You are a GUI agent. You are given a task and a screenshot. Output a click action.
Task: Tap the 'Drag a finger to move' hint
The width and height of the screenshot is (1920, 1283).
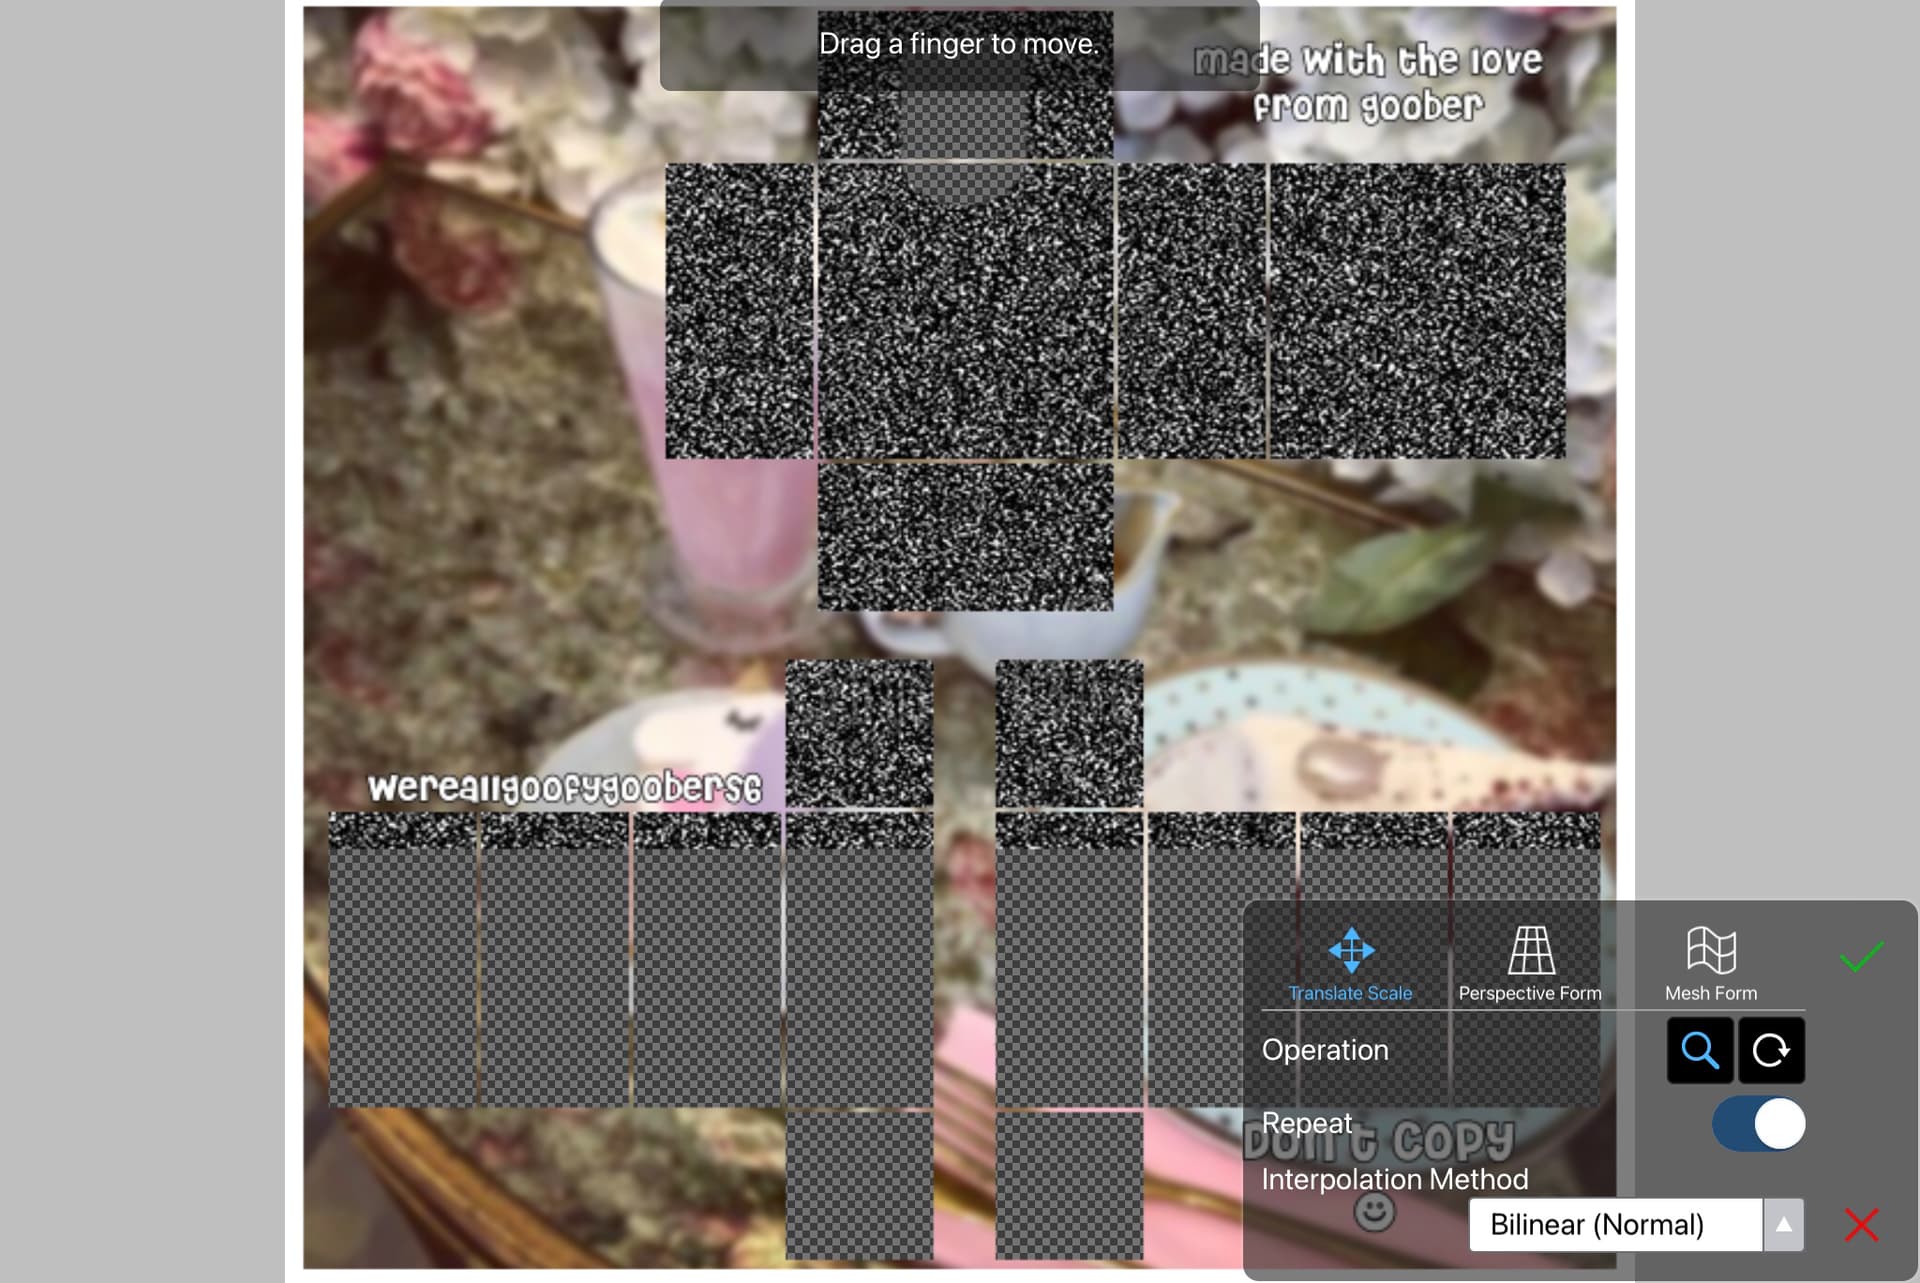[958, 44]
